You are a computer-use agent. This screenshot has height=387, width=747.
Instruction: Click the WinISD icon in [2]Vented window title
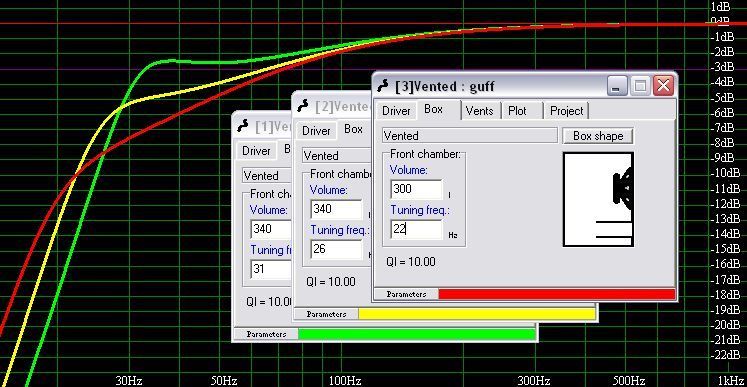click(x=303, y=105)
